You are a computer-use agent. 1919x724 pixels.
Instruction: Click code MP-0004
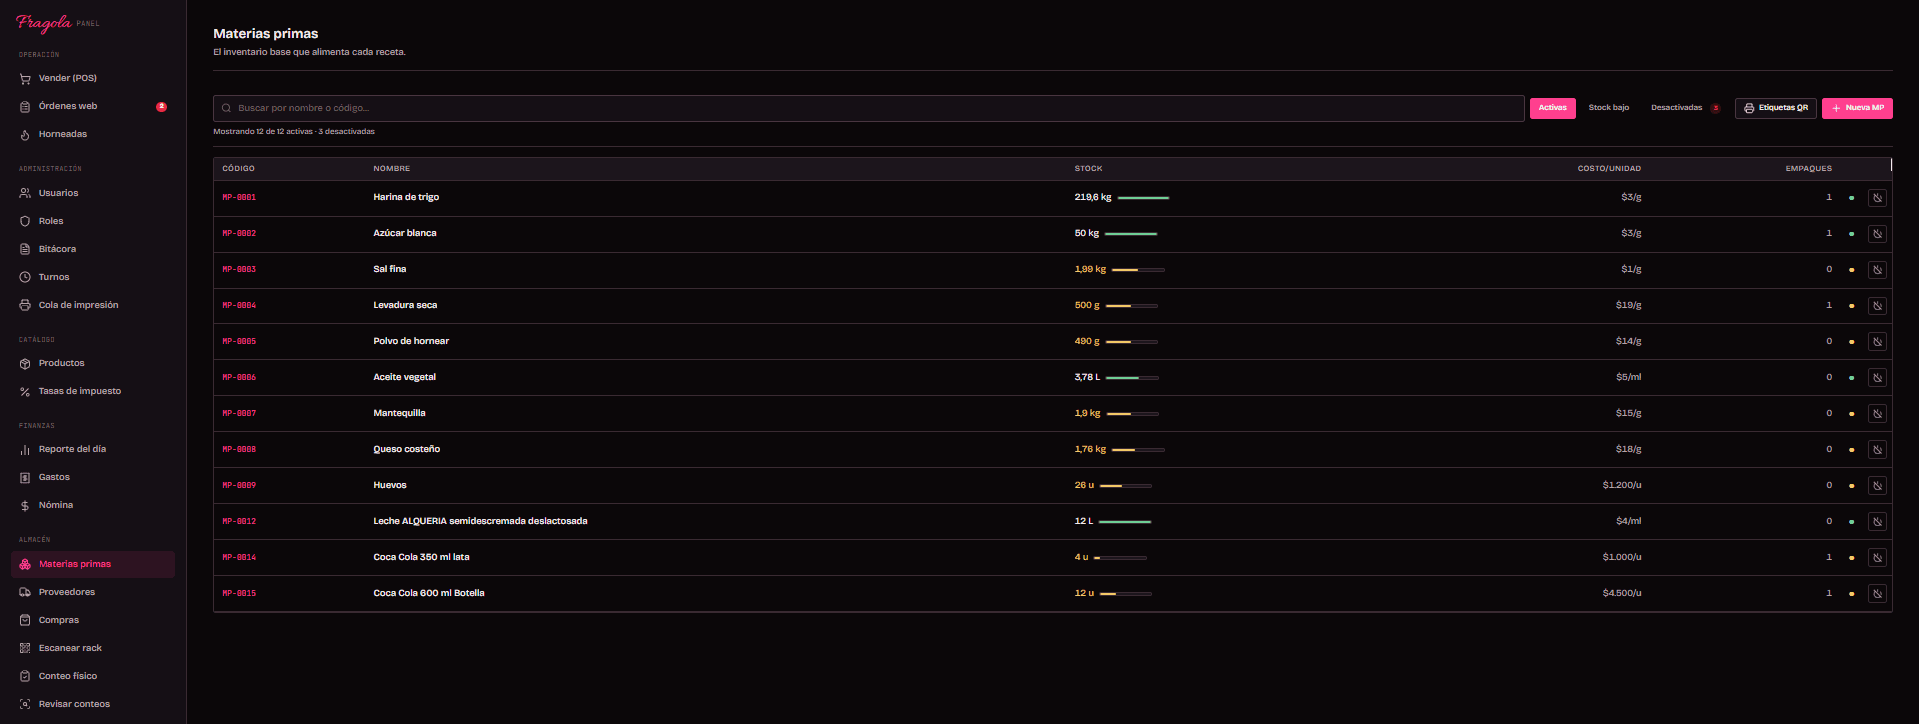point(239,306)
